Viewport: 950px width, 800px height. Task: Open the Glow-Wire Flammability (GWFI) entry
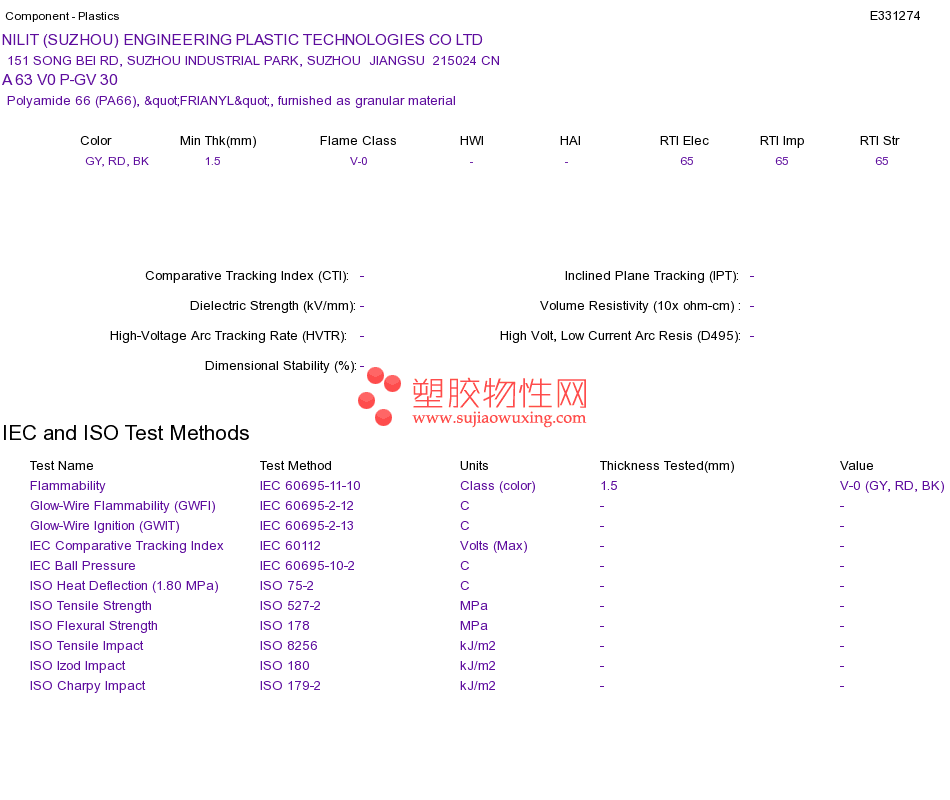pyautogui.click(x=123, y=506)
